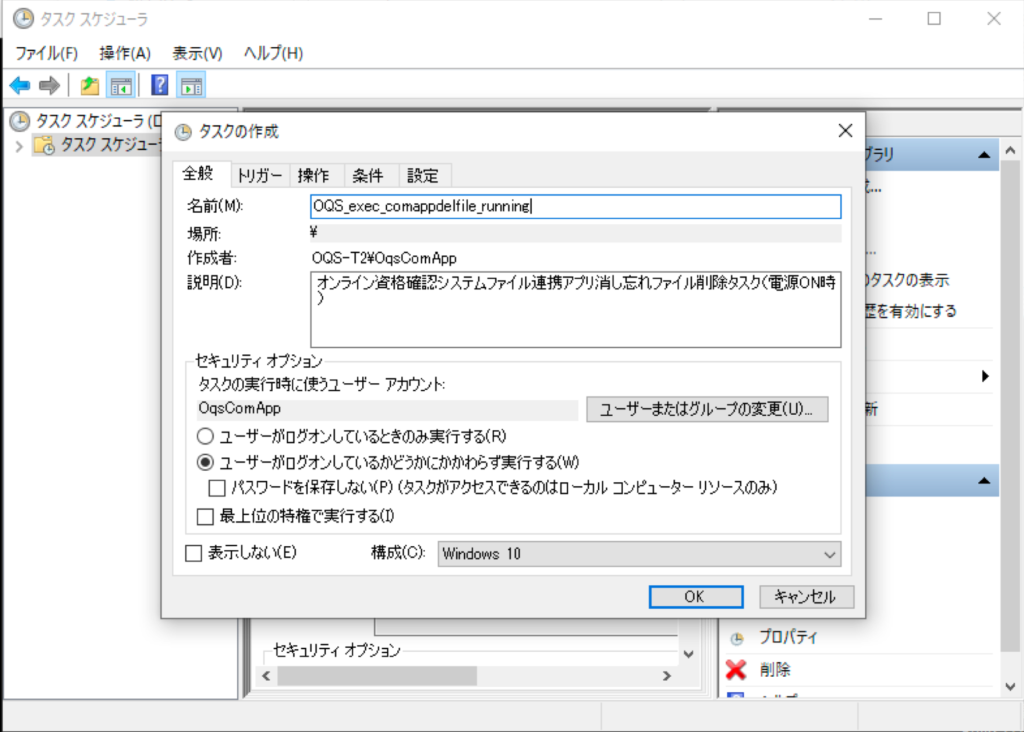Viewport: 1024px width, 732px height.
Task: Click the change user or group button
Action: pos(706,409)
